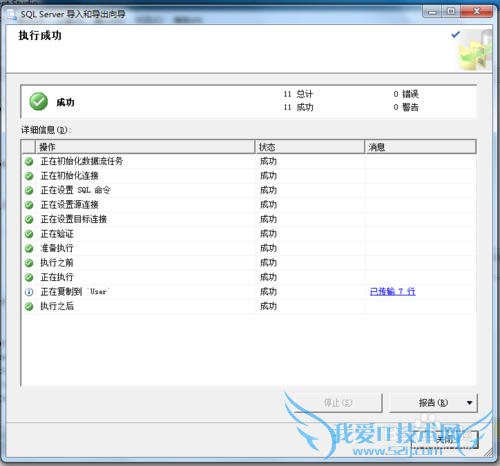Viewport: 500px width, 466px height.
Task: Select the 正在设置目标连接 row text
Action: pyautogui.click(x=73, y=219)
